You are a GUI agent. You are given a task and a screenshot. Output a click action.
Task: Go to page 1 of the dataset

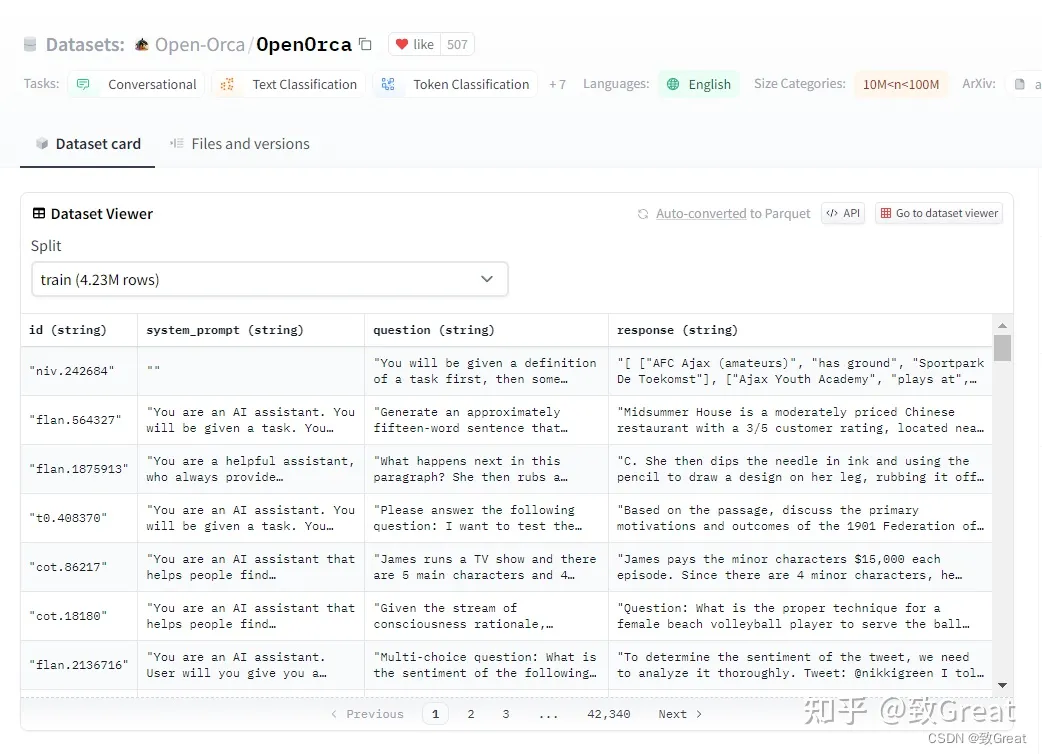(x=435, y=714)
